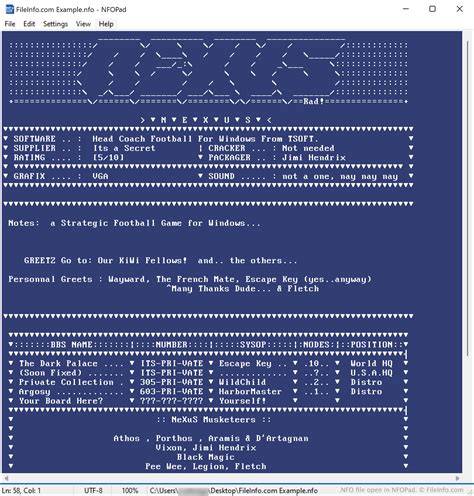
Task: Click the 'Your Board Here?' entry
Action: pos(61,401)
